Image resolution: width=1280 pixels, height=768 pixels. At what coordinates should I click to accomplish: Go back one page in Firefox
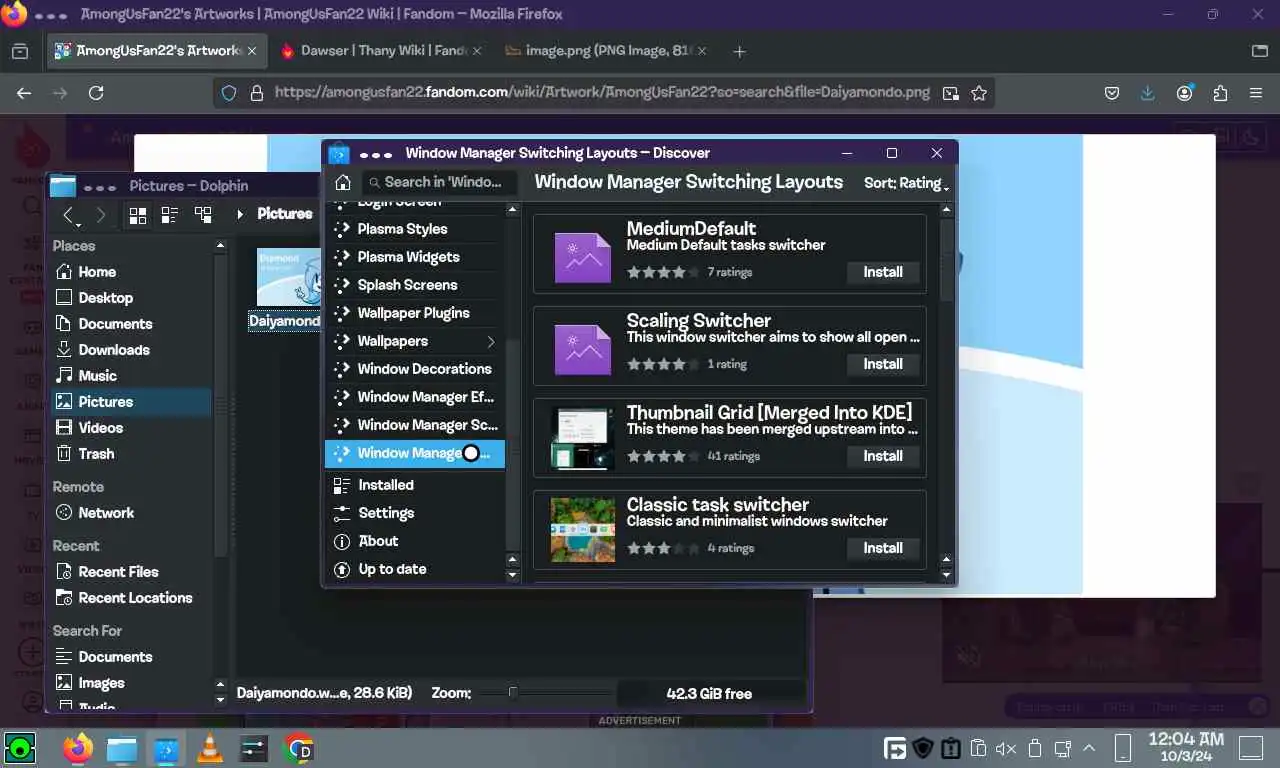coord(24,93)
